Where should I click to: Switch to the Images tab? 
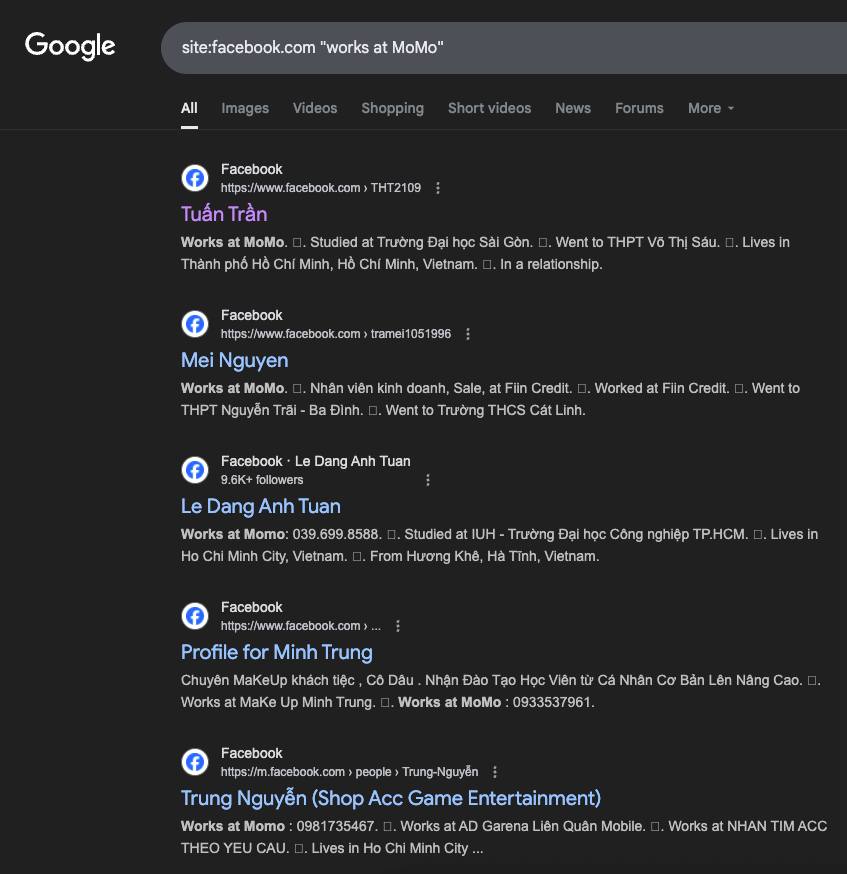pyautogui.click(x=245, y=108)
